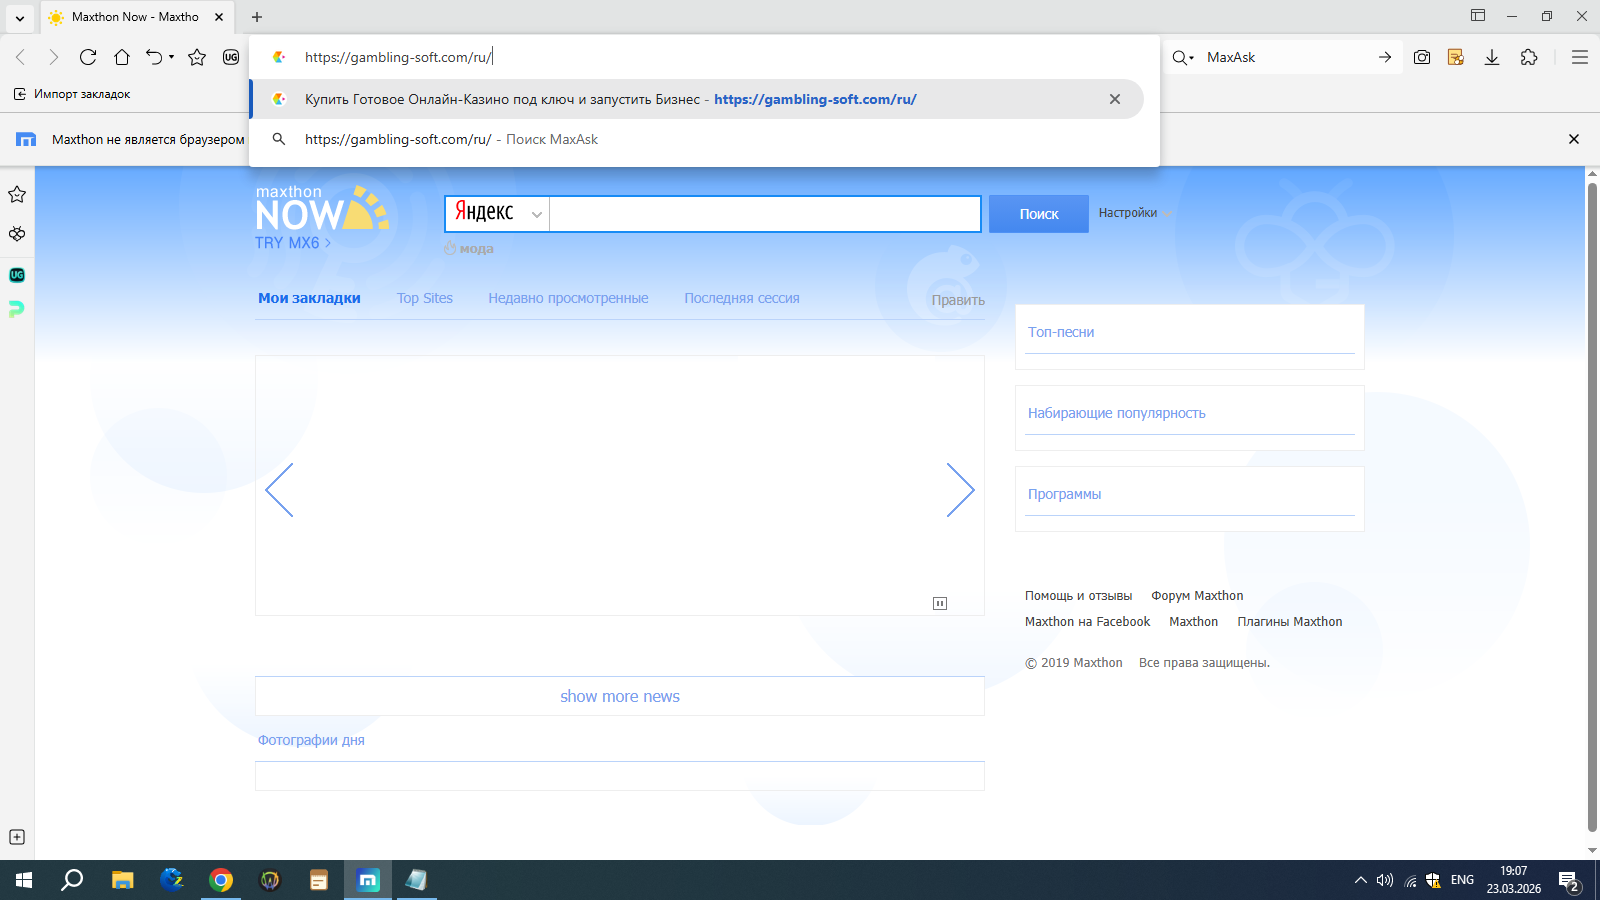Open the Топ-песни section

pyautogui.click(x=1061, y=332)
